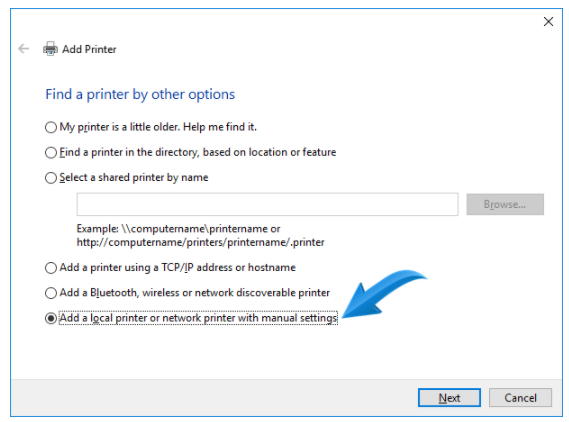This screenshot has height=422, width=569.
Task: Proceed with the Next button
Action: click(x=449, y=398)
